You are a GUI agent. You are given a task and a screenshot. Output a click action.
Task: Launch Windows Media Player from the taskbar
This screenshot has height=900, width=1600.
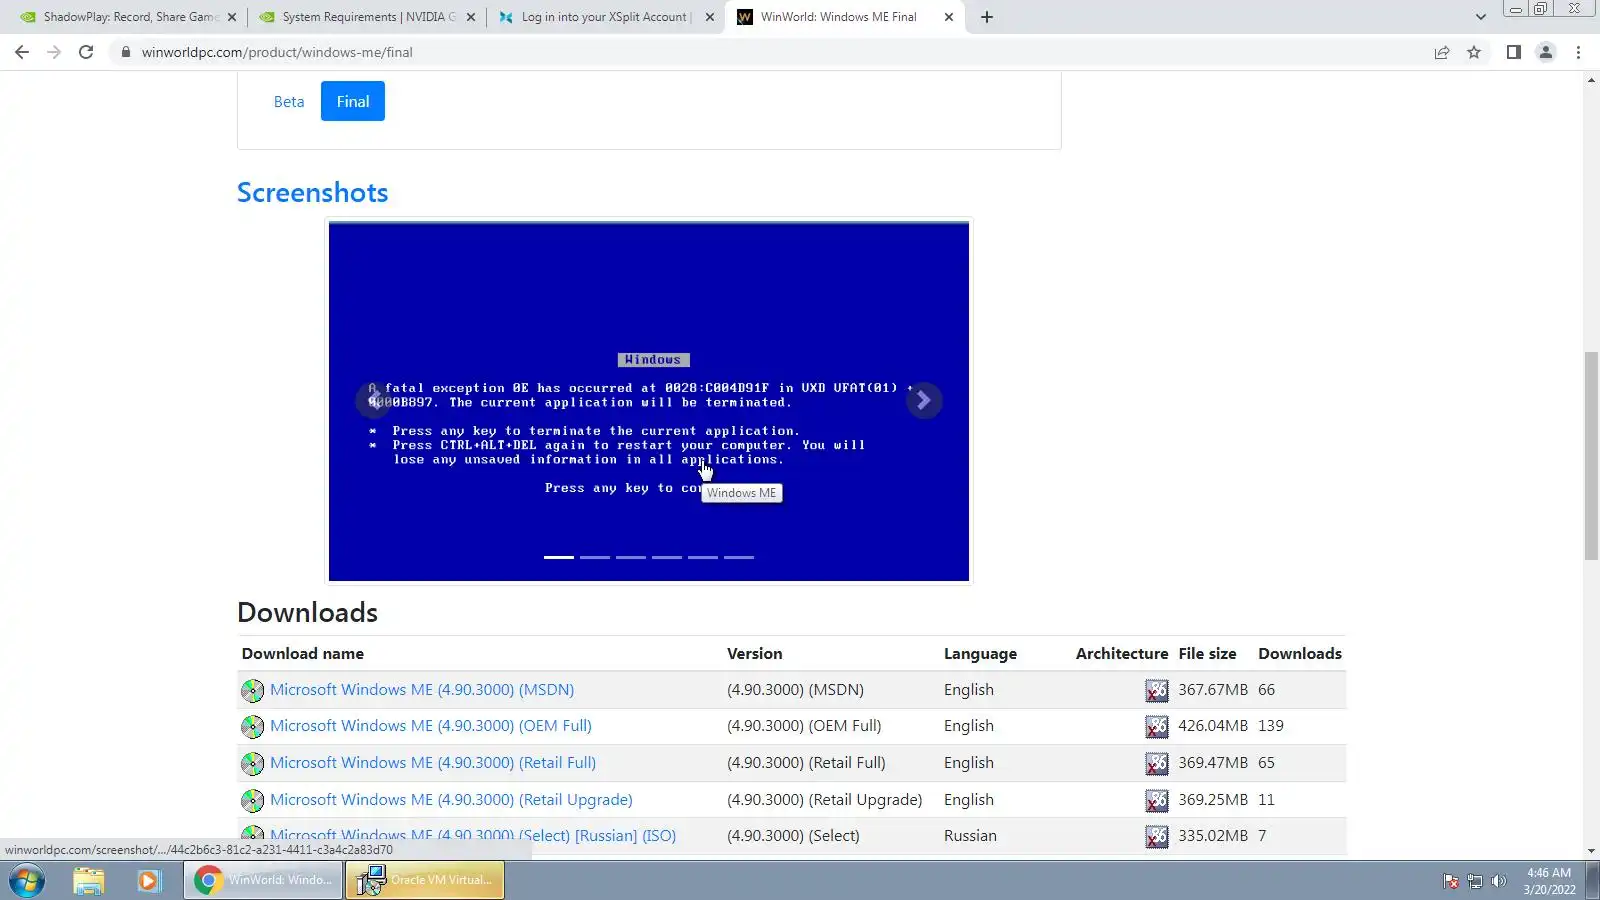pos(149,881)
